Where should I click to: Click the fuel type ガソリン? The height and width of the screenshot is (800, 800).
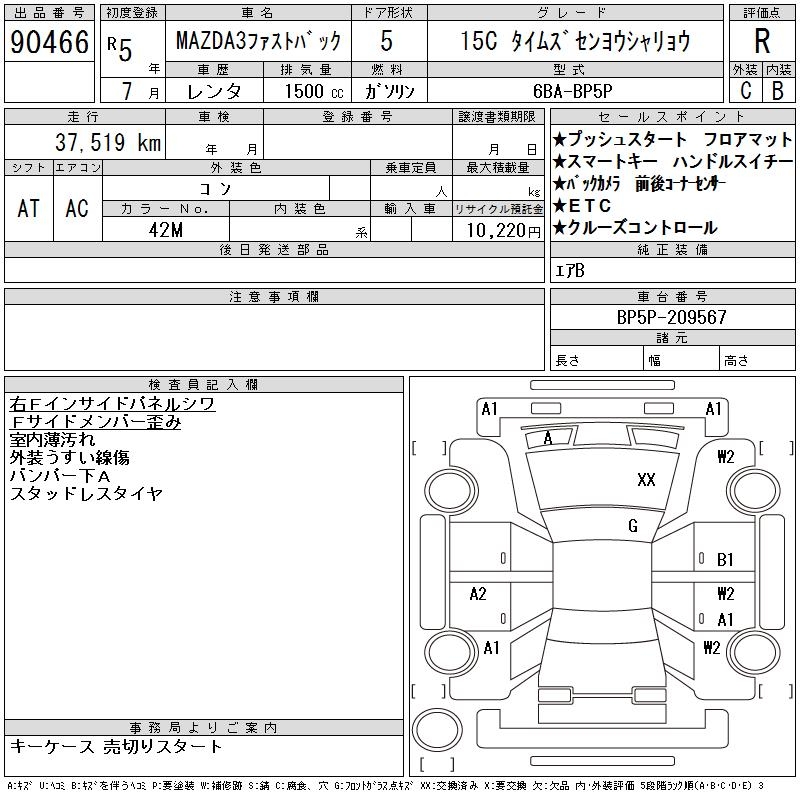389,91
